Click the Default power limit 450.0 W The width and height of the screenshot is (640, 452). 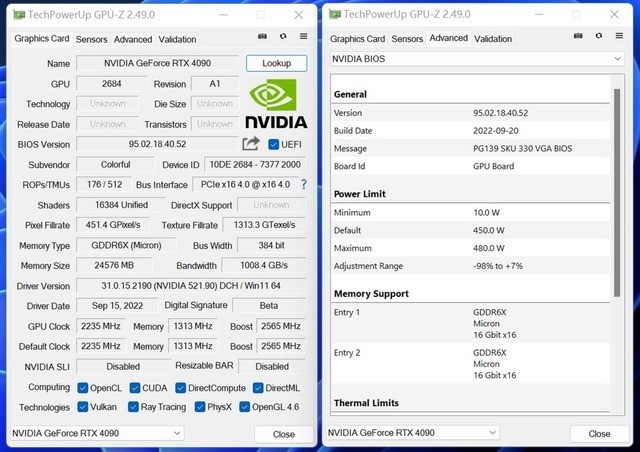489,230
